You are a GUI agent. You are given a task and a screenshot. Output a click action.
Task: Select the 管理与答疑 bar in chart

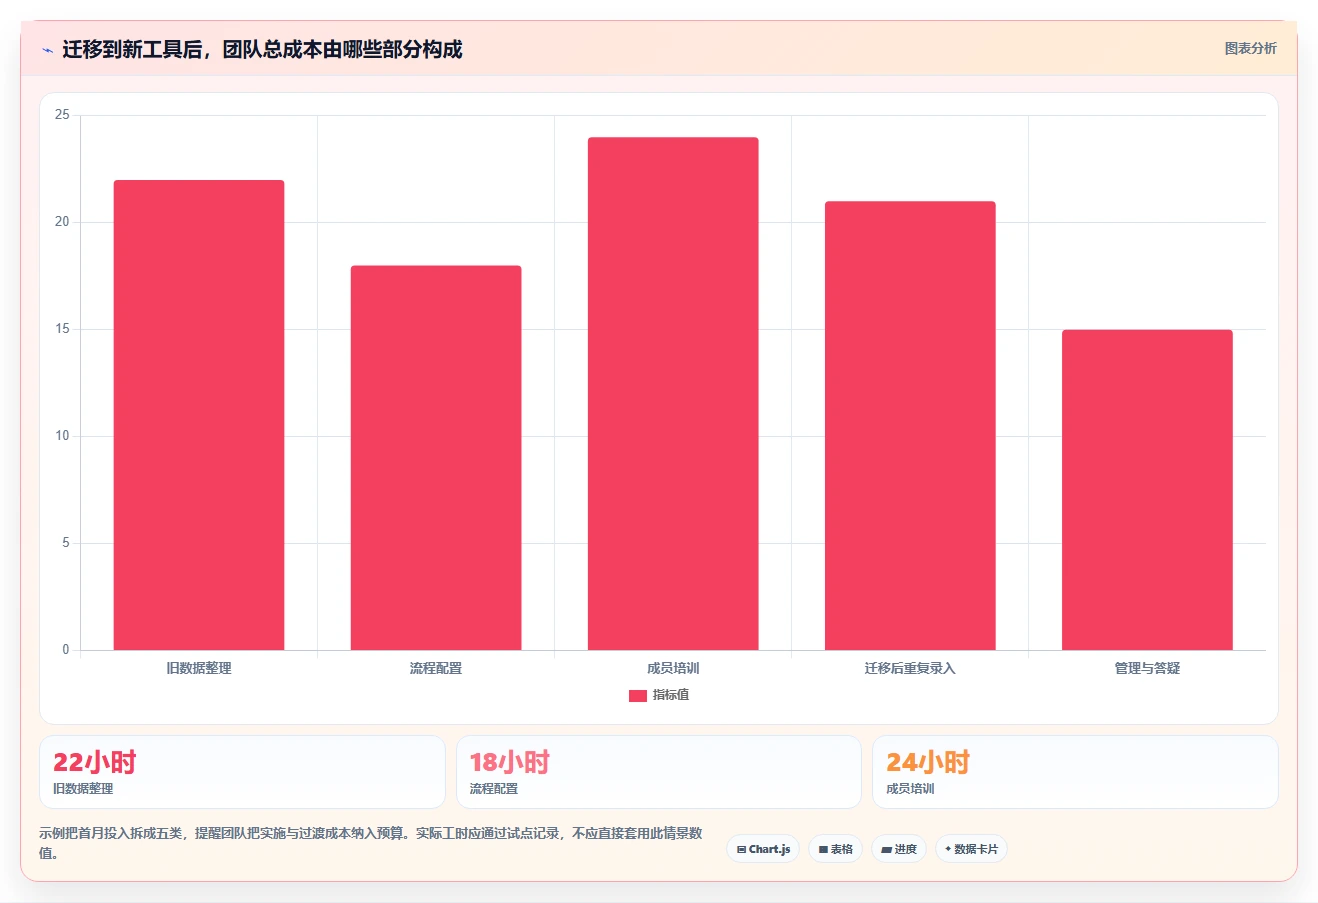[1147, 490]
